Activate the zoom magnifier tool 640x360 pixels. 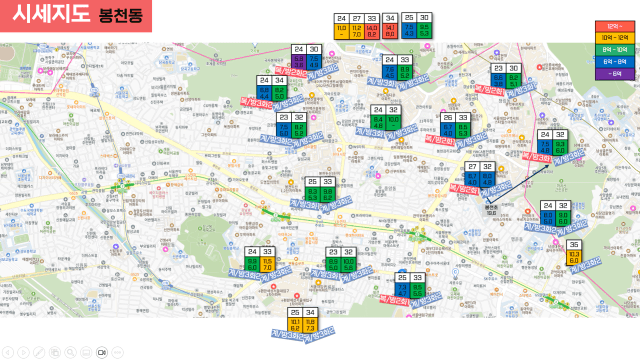pyautogui.click(x=70, y=352)
